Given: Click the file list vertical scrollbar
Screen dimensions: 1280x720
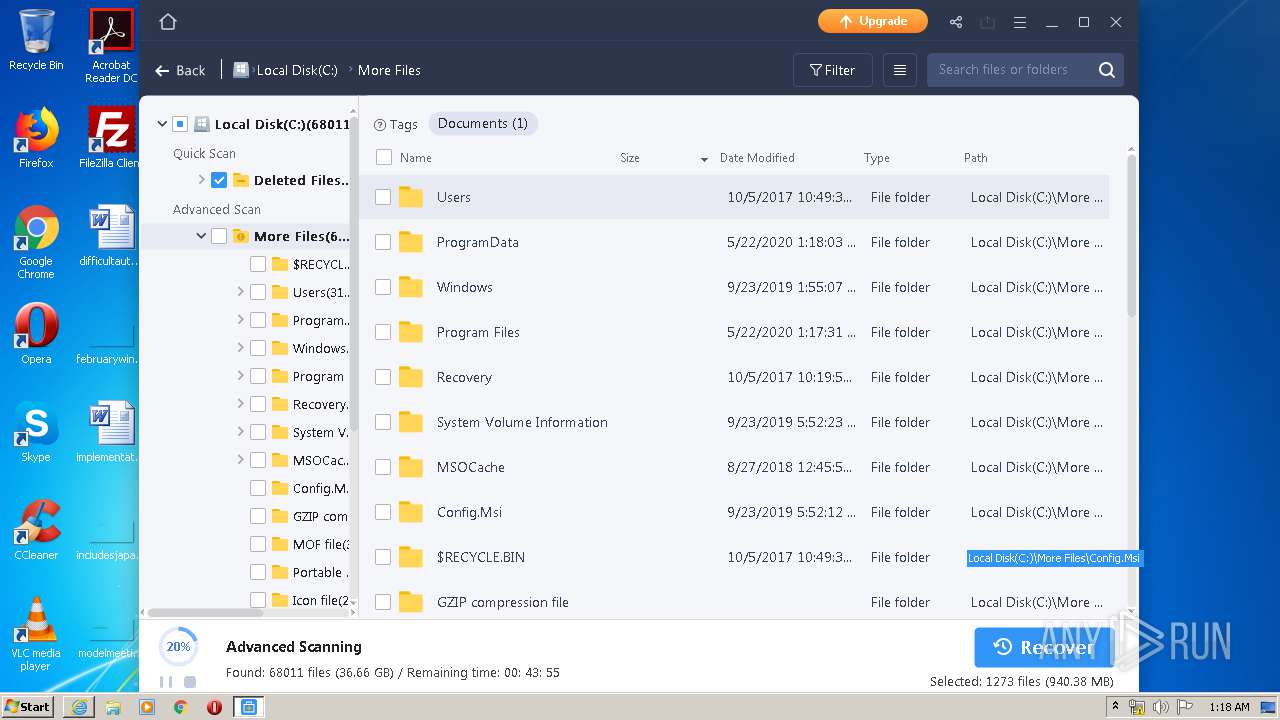Looking at the screenshot, I should point(1132,235).
